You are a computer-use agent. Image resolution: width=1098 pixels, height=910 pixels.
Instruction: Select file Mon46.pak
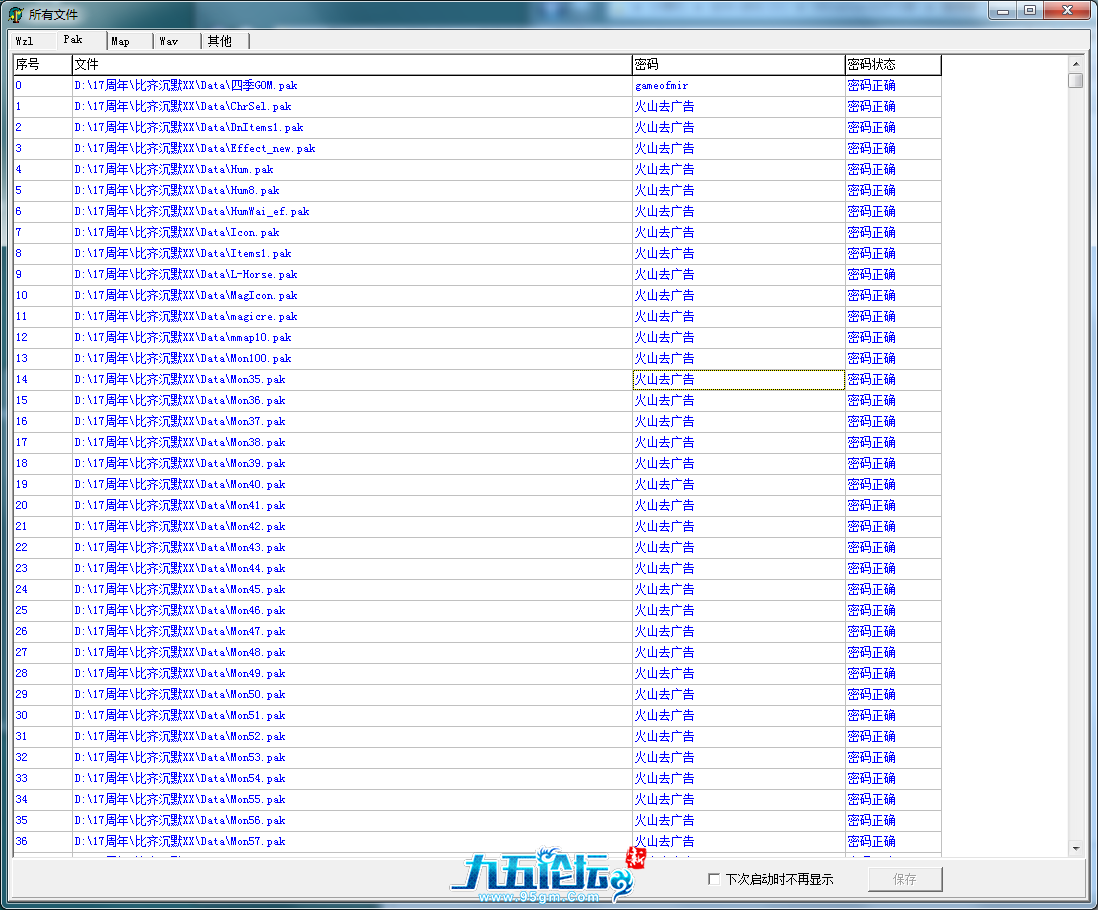(x=352, y=610)
